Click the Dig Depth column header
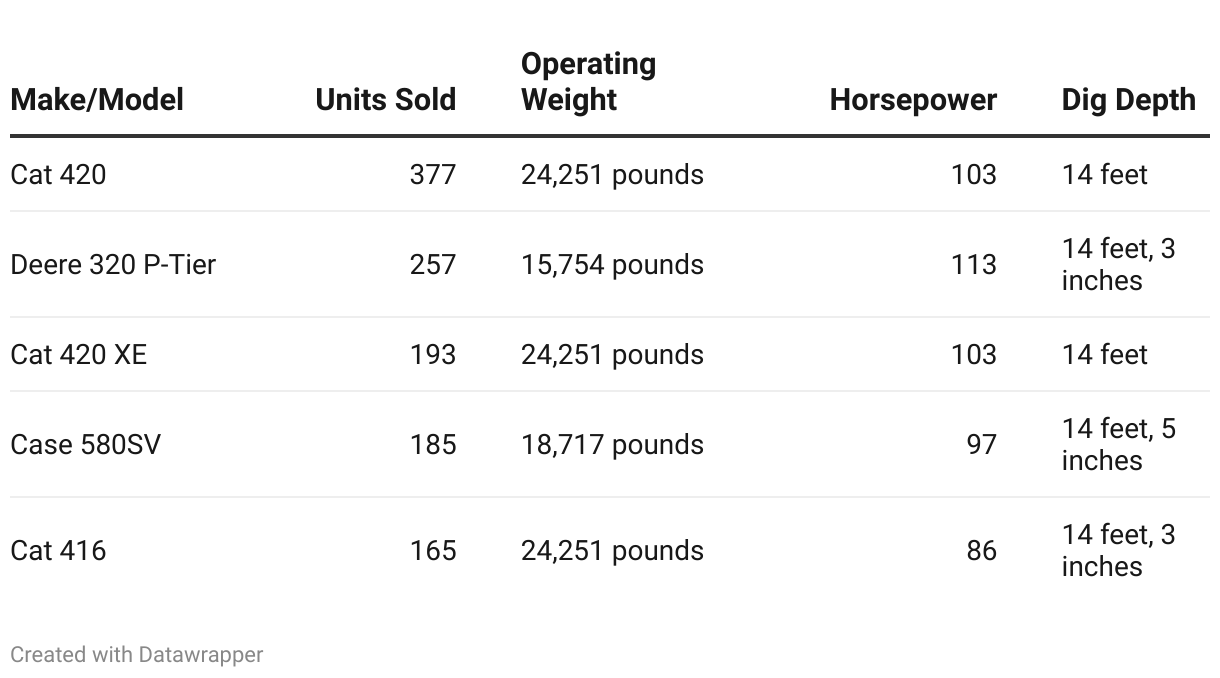The height and width of the screenshot is (678, 1220). (1128, 100)
